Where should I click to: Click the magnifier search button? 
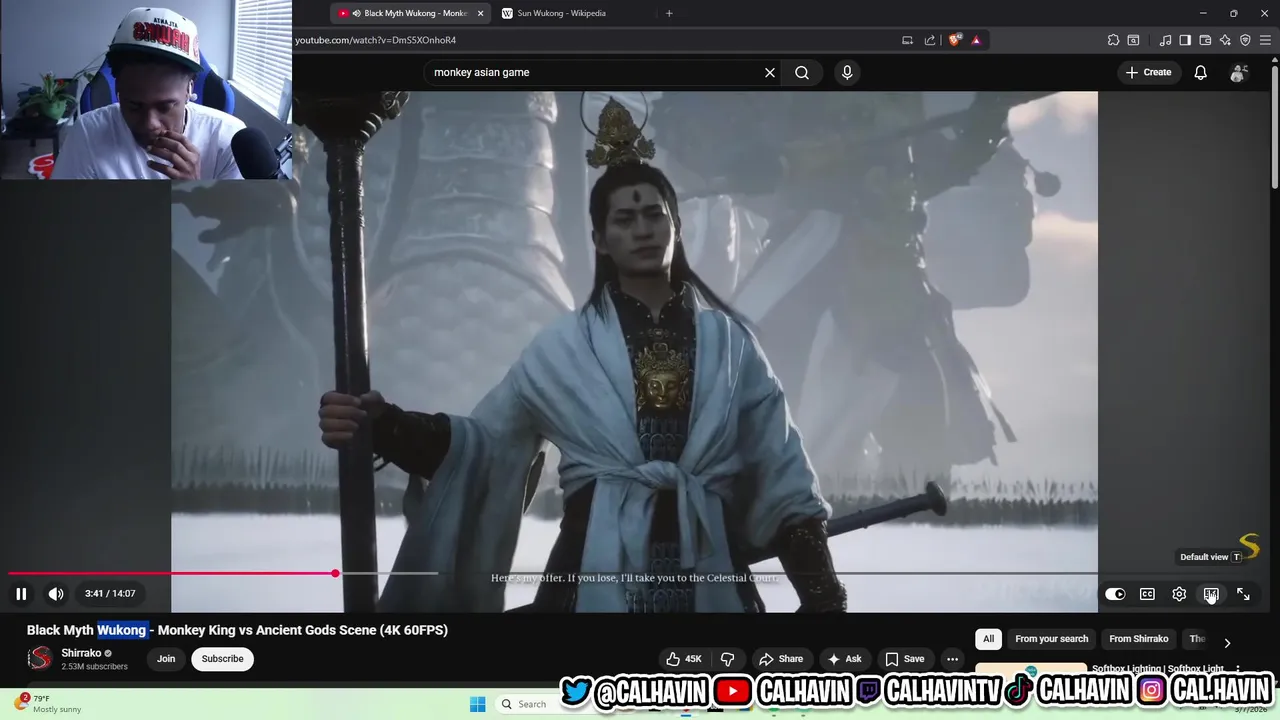pyautogui.click(x=802, y=72)
